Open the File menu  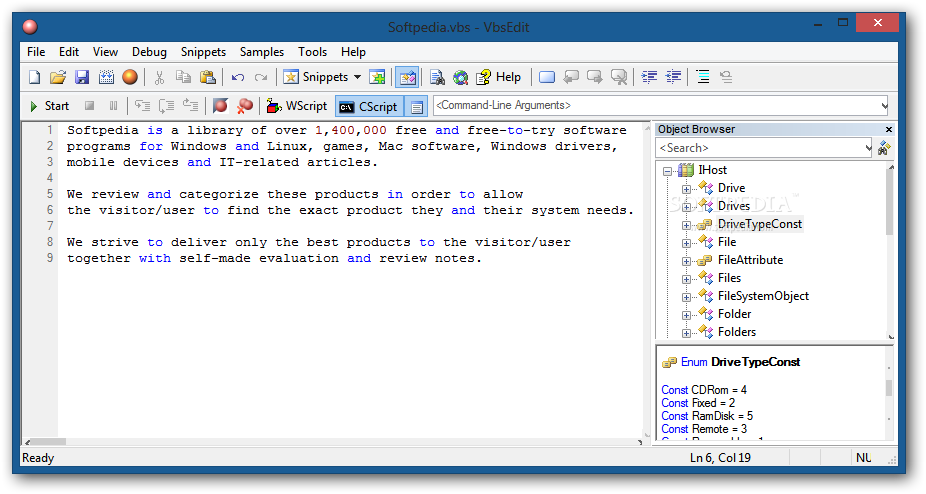(36, 52)
